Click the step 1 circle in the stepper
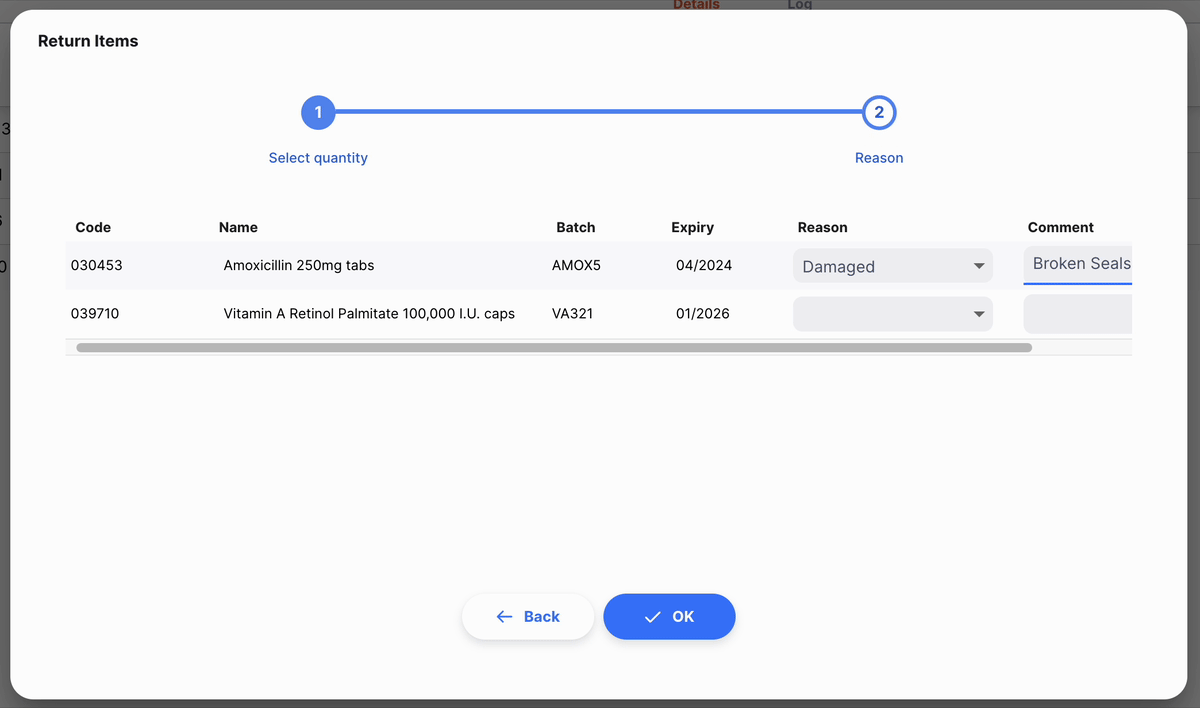1200x708 pixels. click(318, 113)
